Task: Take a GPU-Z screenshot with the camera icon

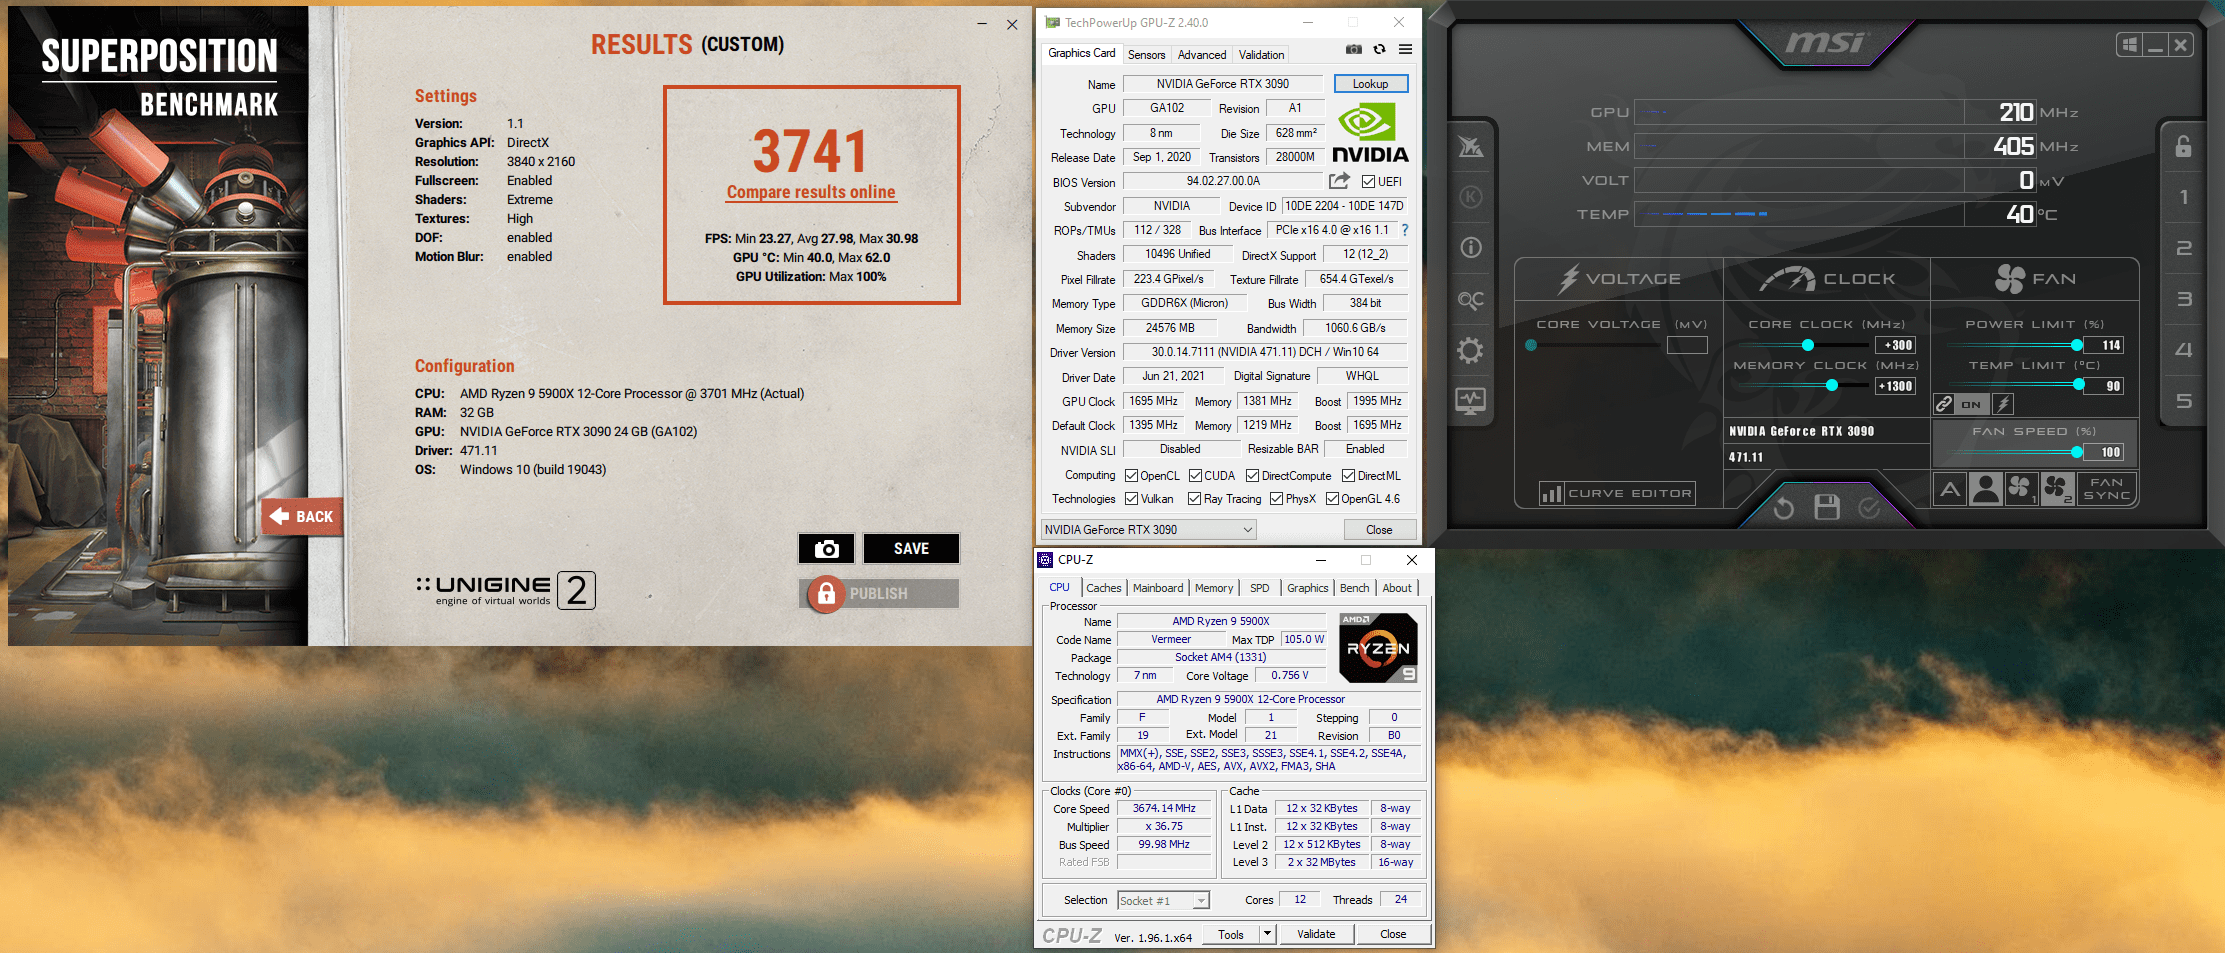Action: tap(1353, 50)
